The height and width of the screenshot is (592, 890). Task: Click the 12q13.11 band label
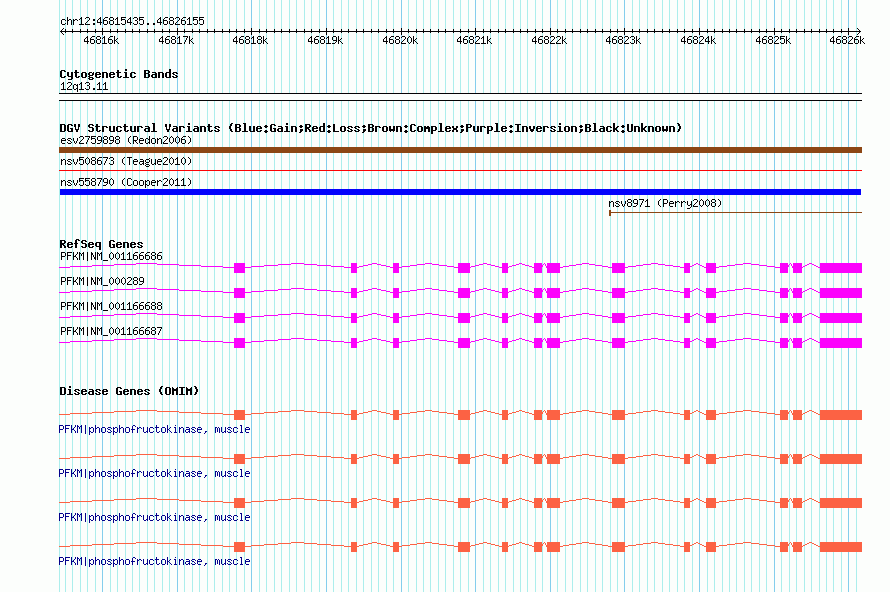coord(84,86)
